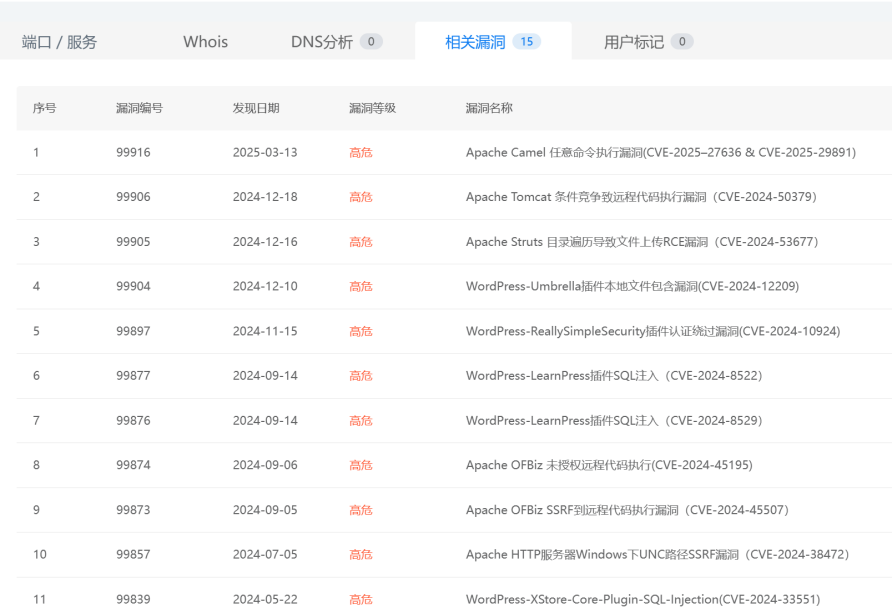
Task: Click the date 2024-12-18
Action: point(265,197)
